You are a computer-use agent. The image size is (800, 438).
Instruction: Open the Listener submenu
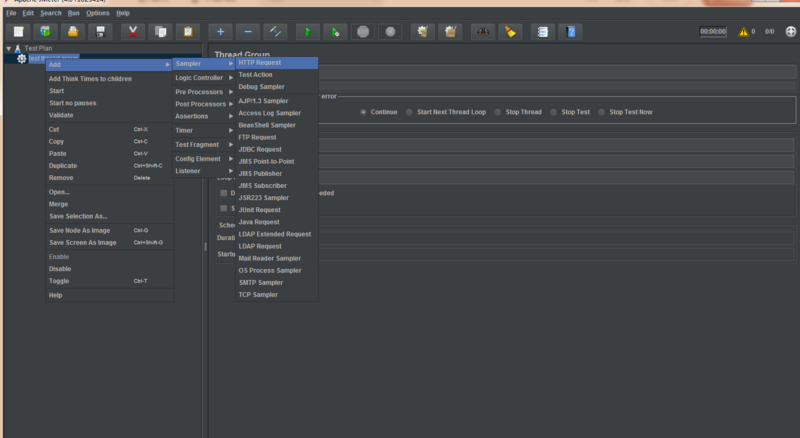tap(204, 171)
